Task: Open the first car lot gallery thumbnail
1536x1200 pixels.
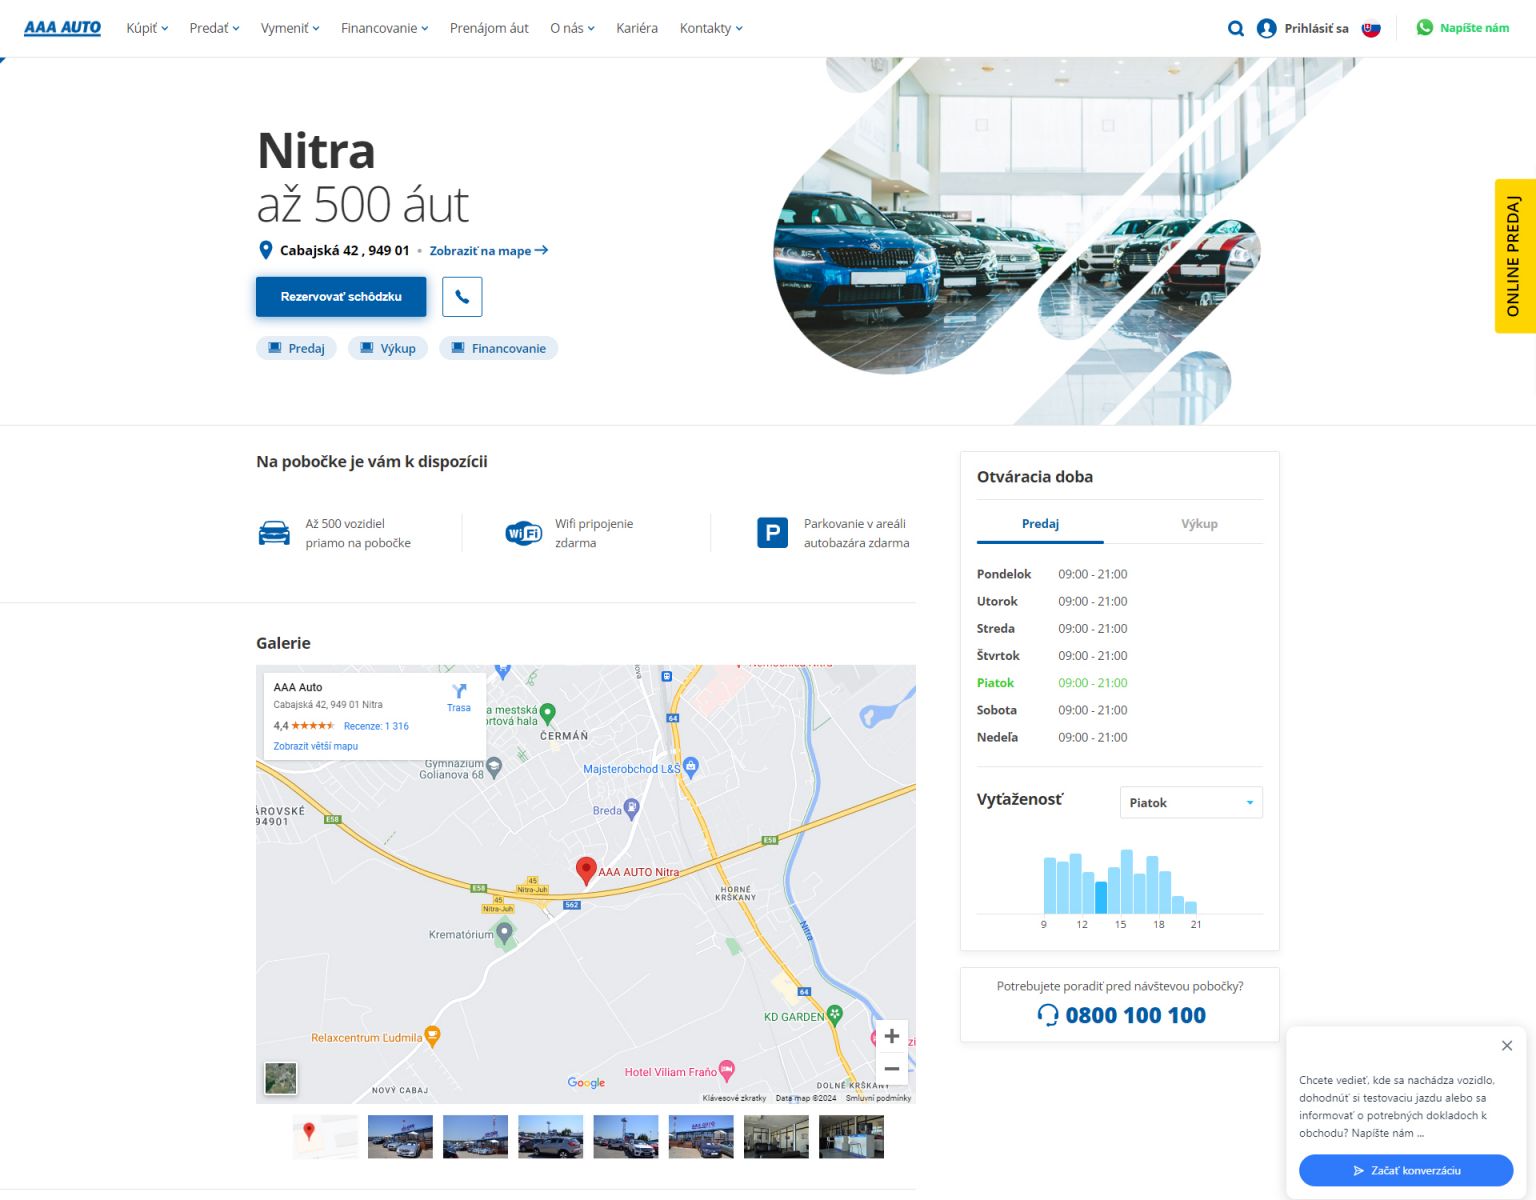Action: pyautogui.click(x=400, y=1137)
